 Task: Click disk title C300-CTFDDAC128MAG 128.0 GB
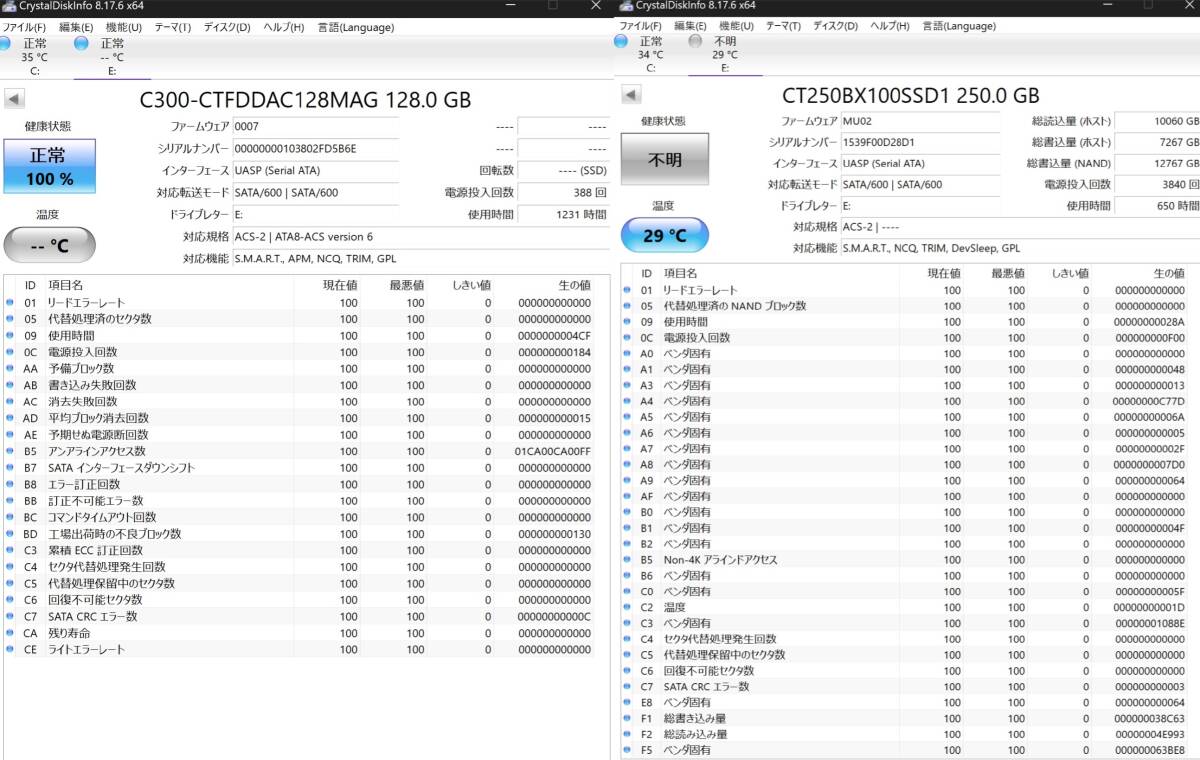pos(305,100)
